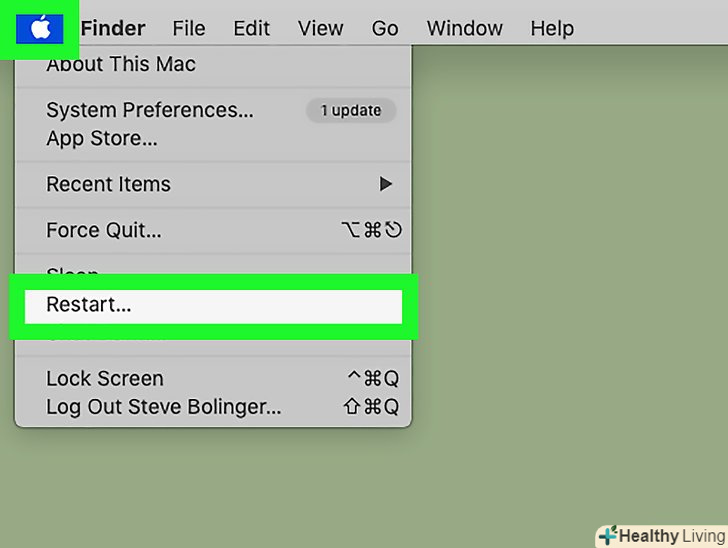Open the Go menu
Screen dimensions: 728x548
pos(385,29)
